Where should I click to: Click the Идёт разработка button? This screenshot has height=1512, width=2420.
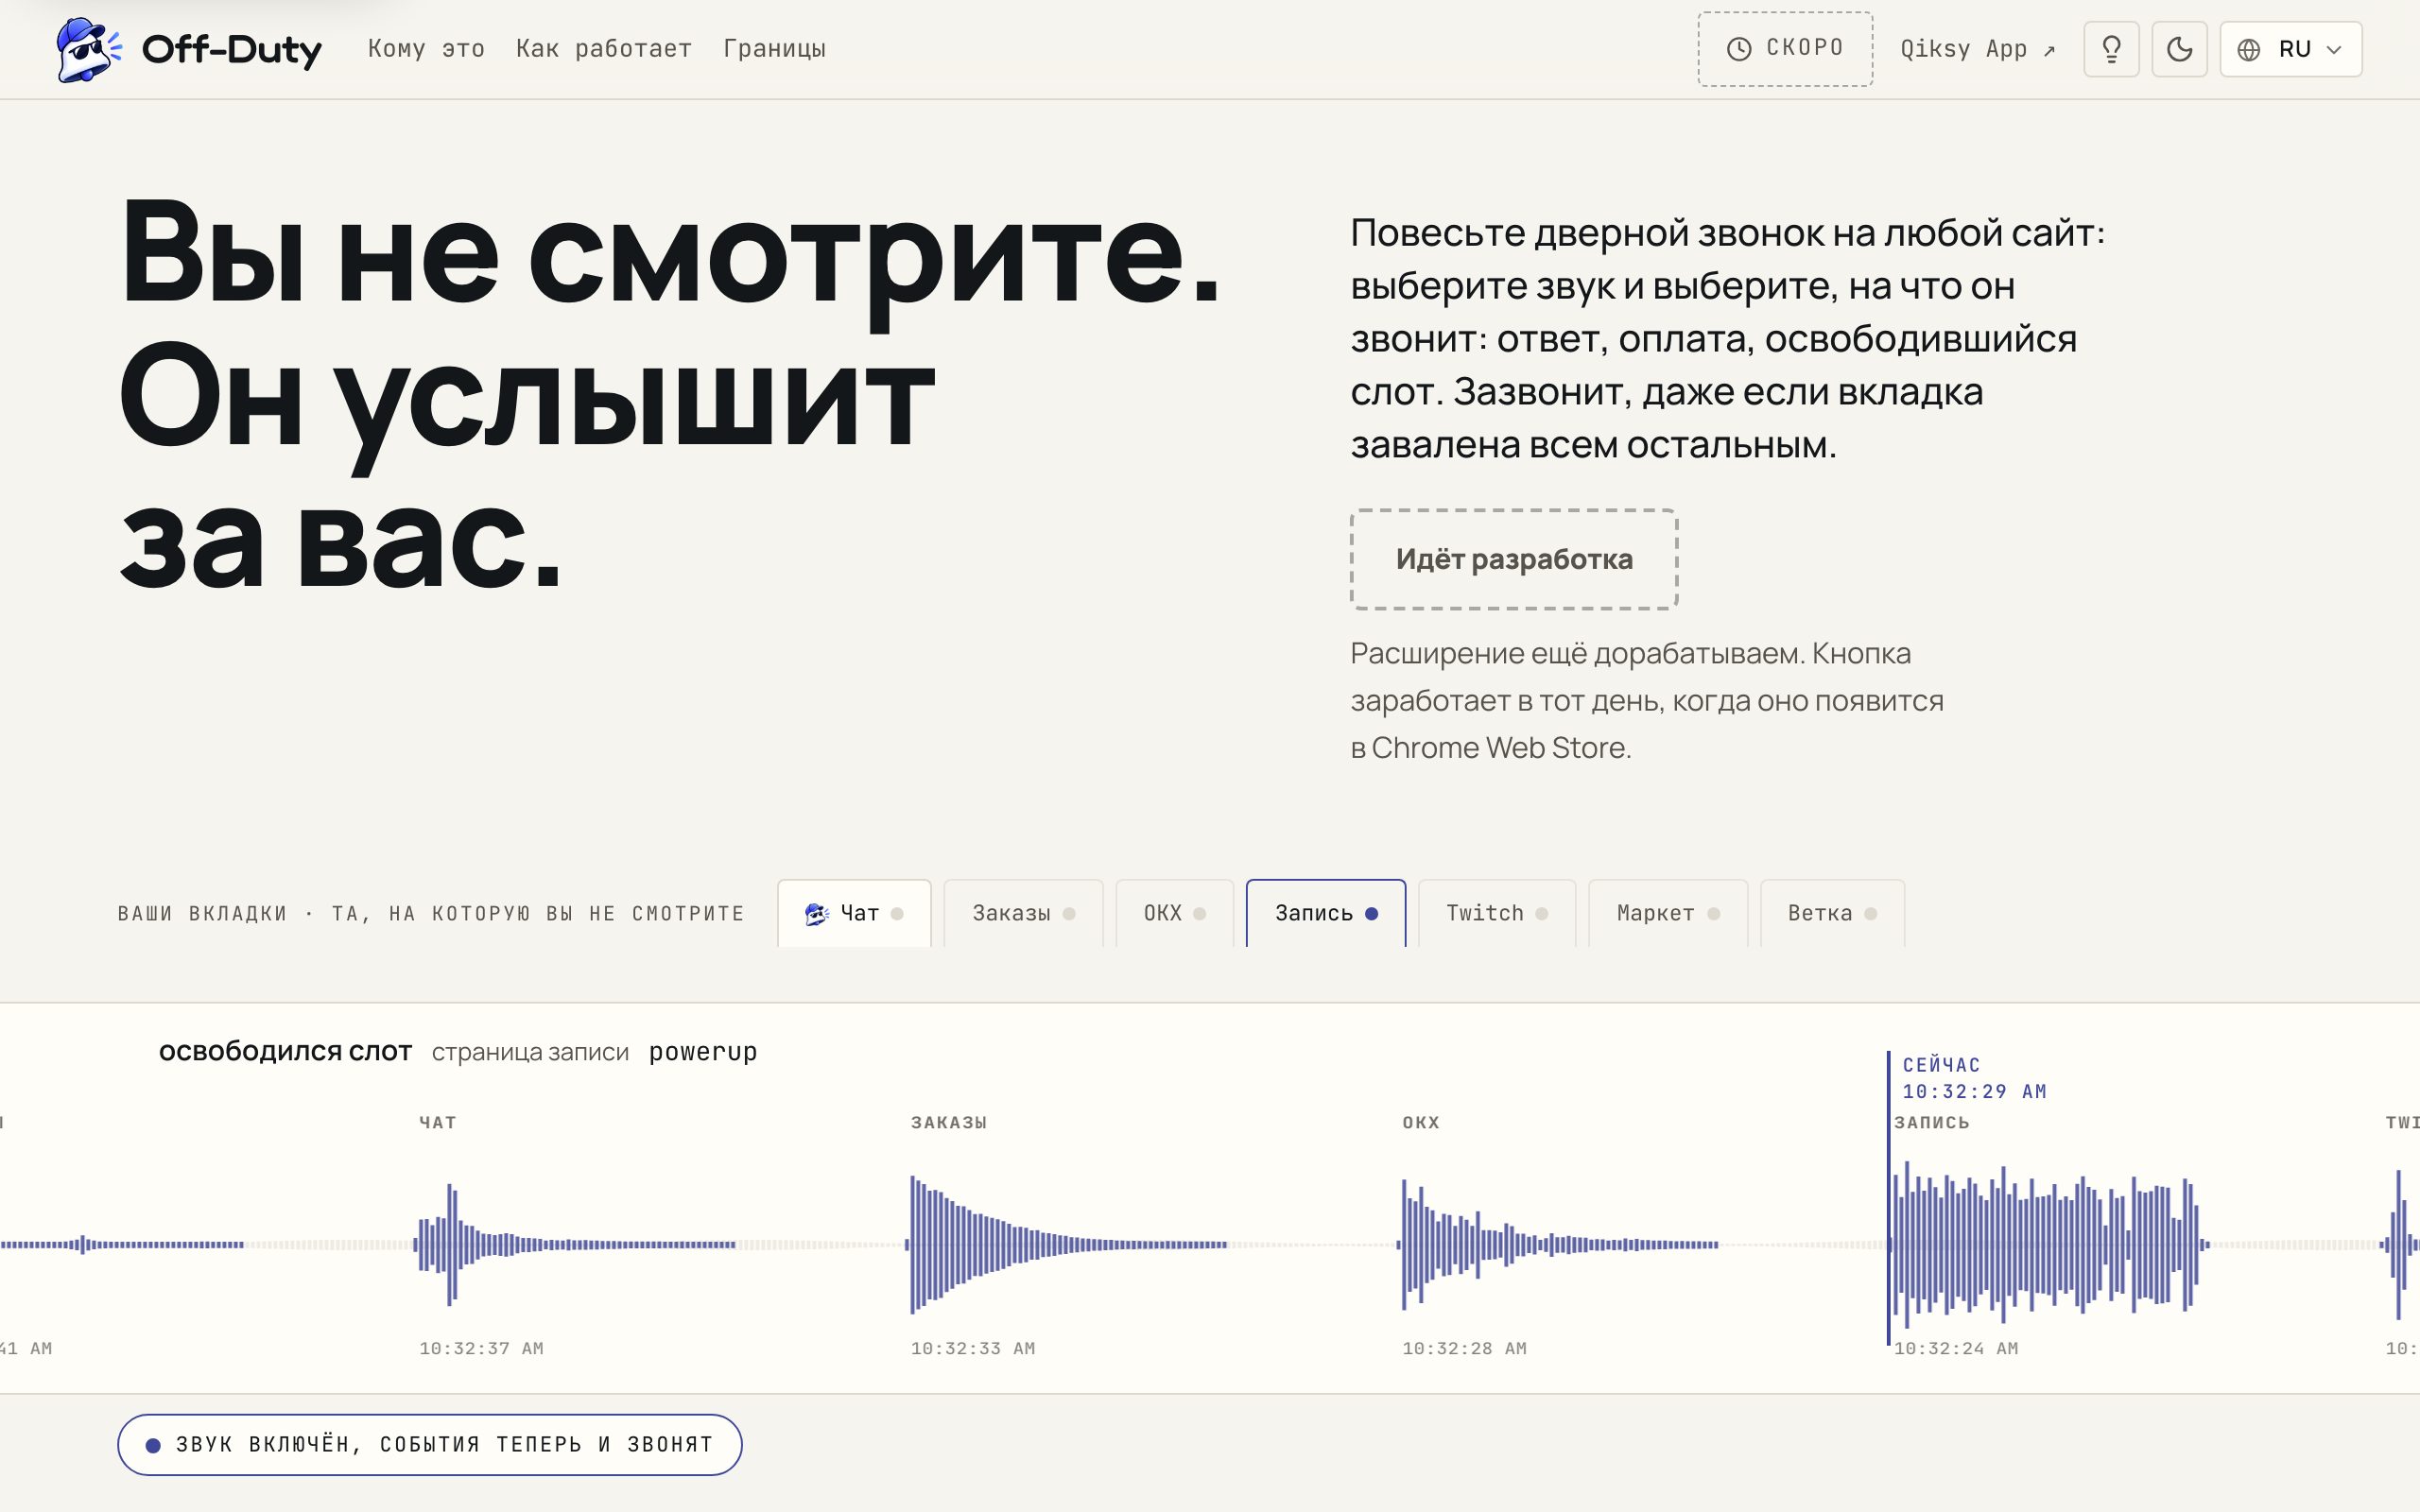tap(1514, 559)
